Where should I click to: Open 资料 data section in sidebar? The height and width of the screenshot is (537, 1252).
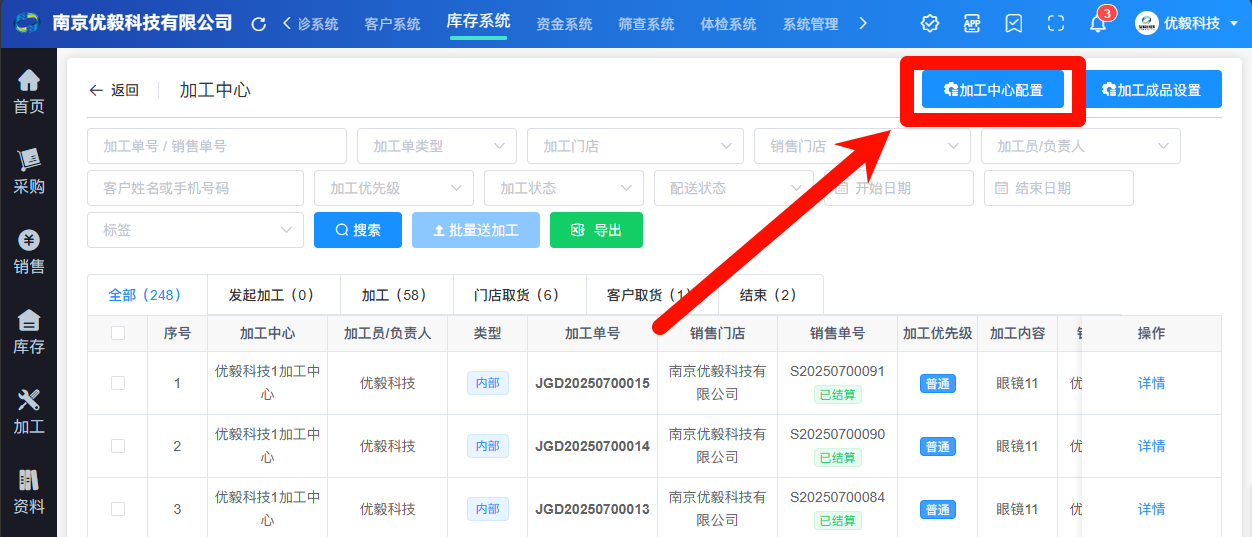point(28,492)
